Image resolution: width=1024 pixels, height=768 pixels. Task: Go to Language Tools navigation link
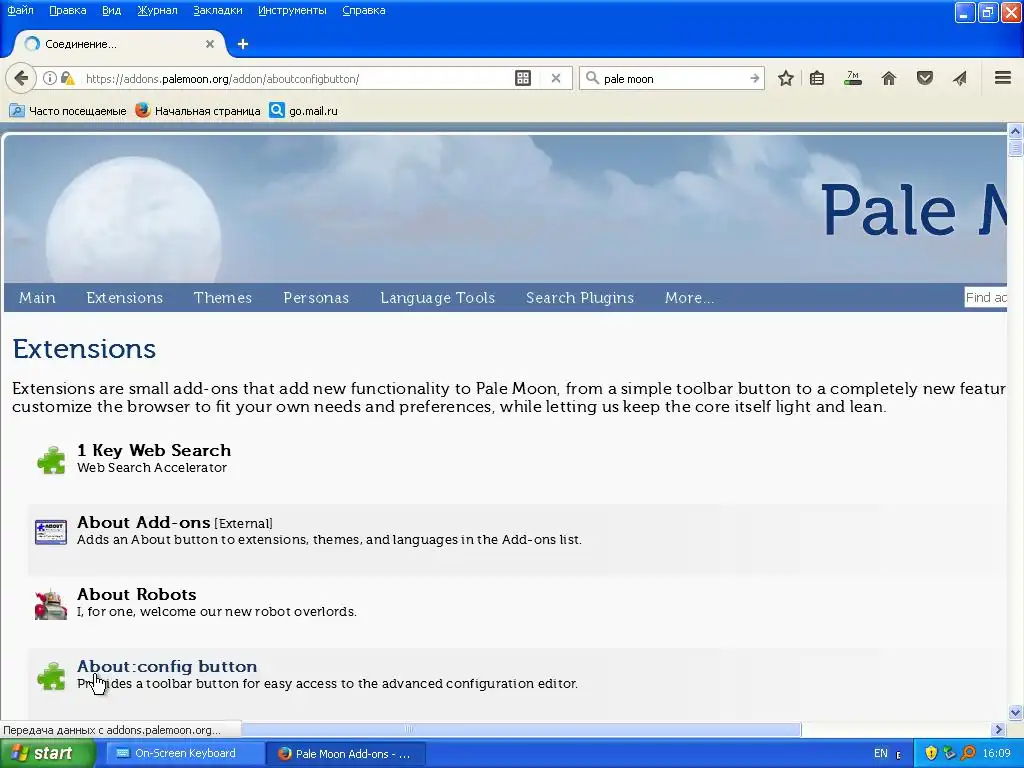438,298
